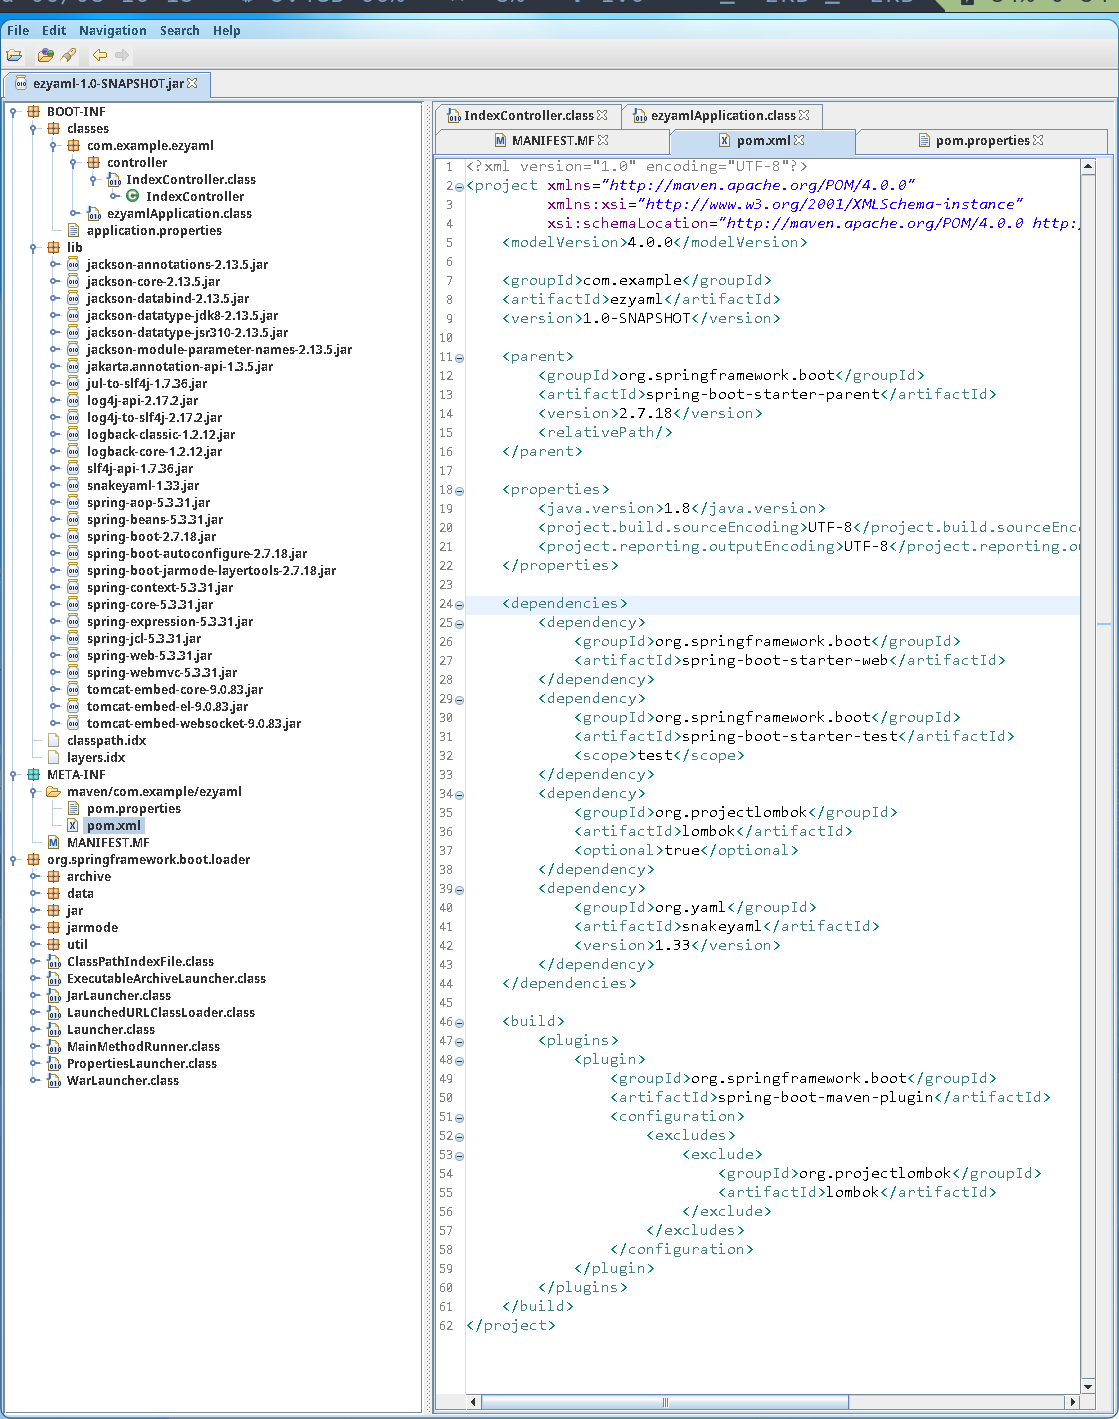Close the pom.xml editor tab
The image size is (1119, 1419).
click(x=799, y=140)
